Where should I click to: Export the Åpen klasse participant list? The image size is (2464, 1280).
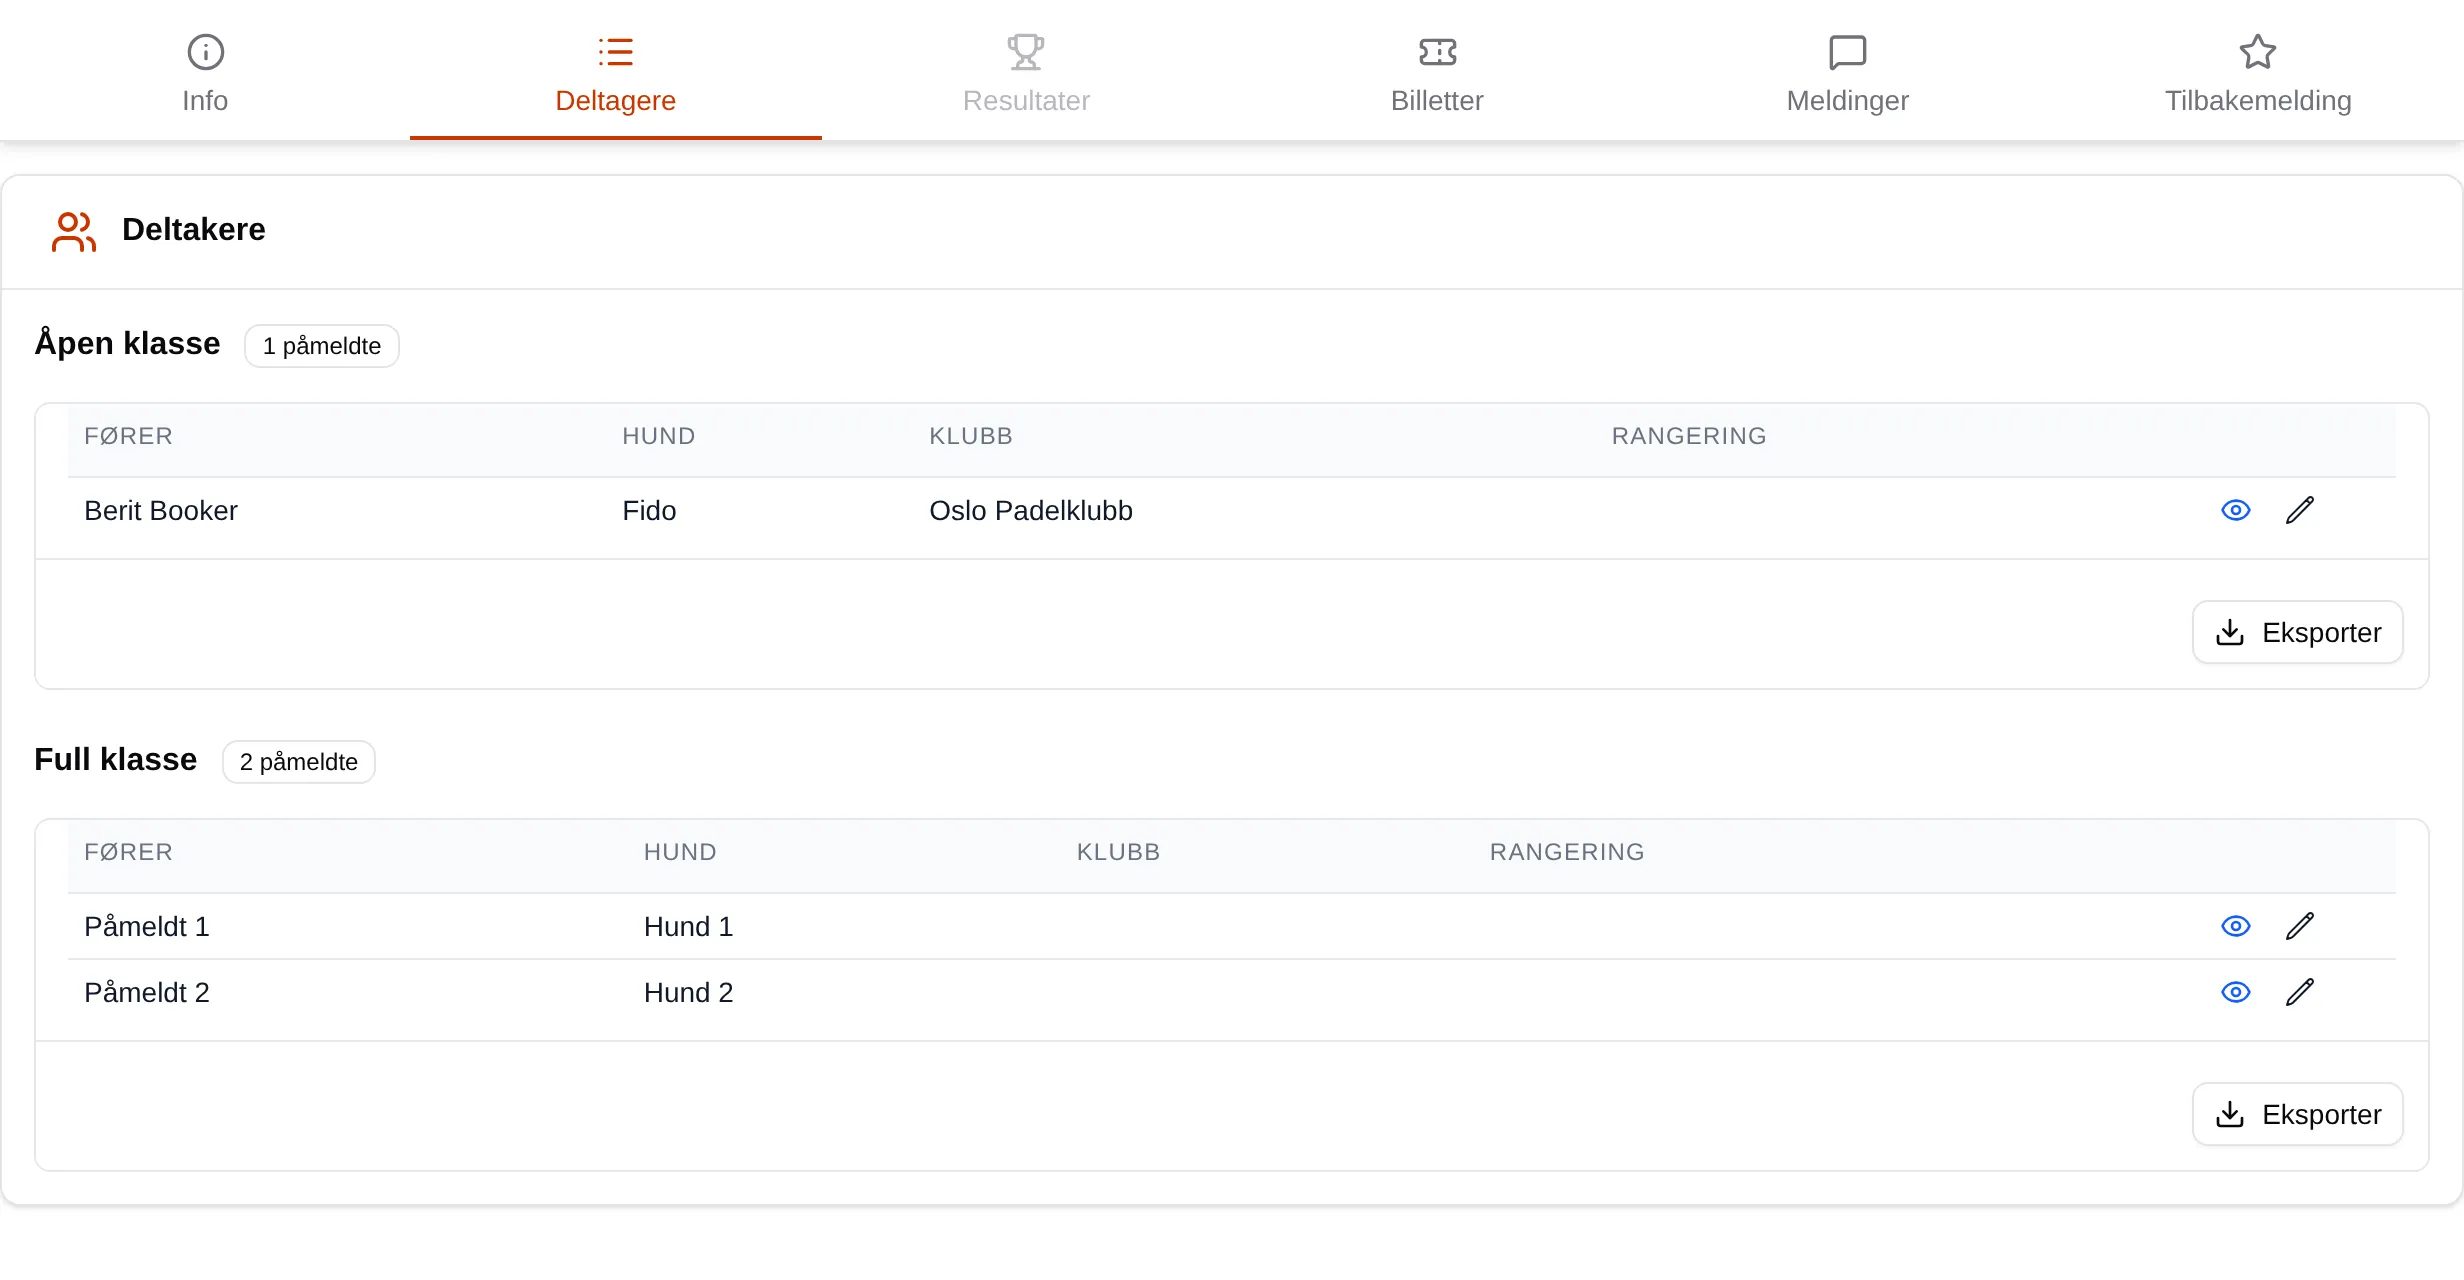[2297, 632]
